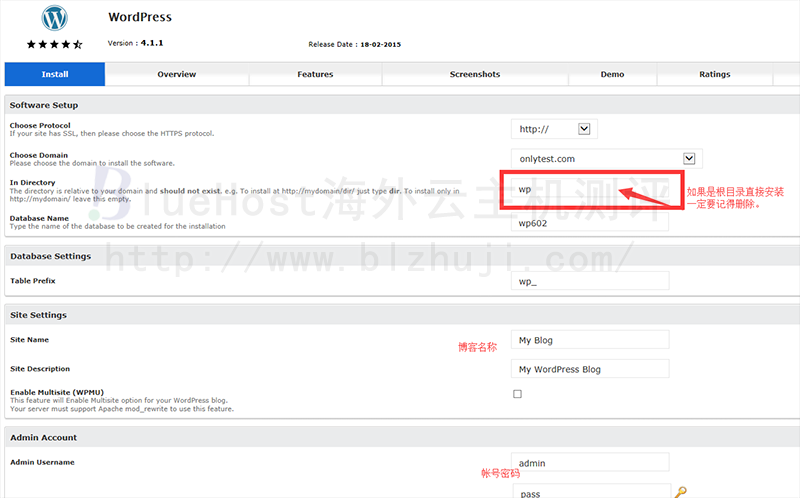The image size is (800, 498).
Task: Switch to the Install tab
Action: (55, 74)
